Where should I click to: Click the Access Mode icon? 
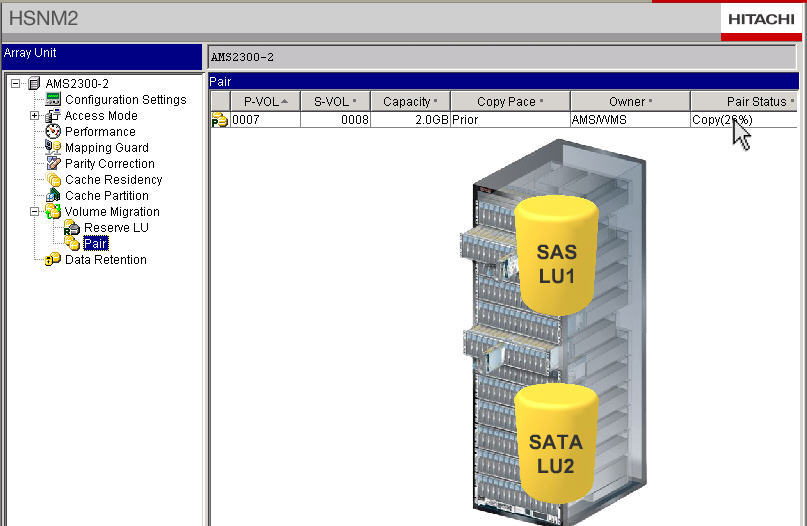(x=52, y=115)
